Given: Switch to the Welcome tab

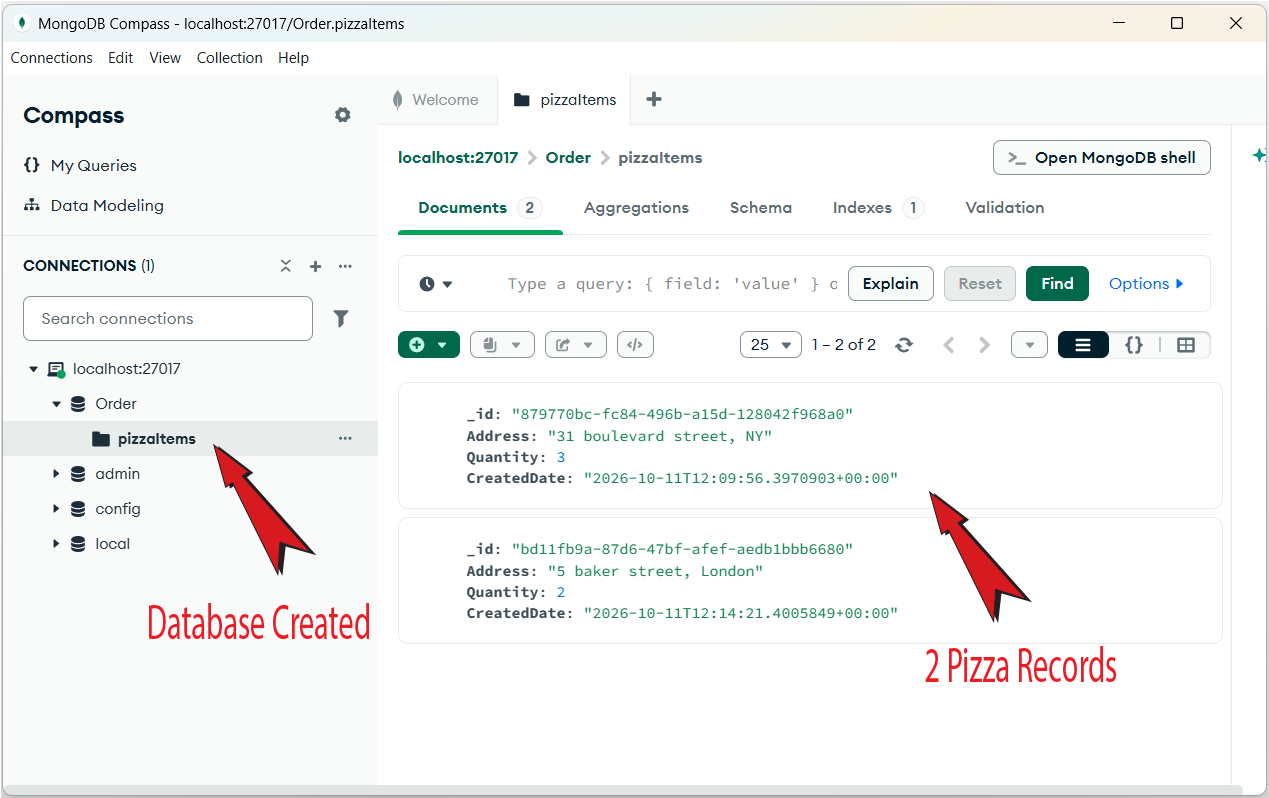Looking at the screenshot, I should [x=437, y=100].
